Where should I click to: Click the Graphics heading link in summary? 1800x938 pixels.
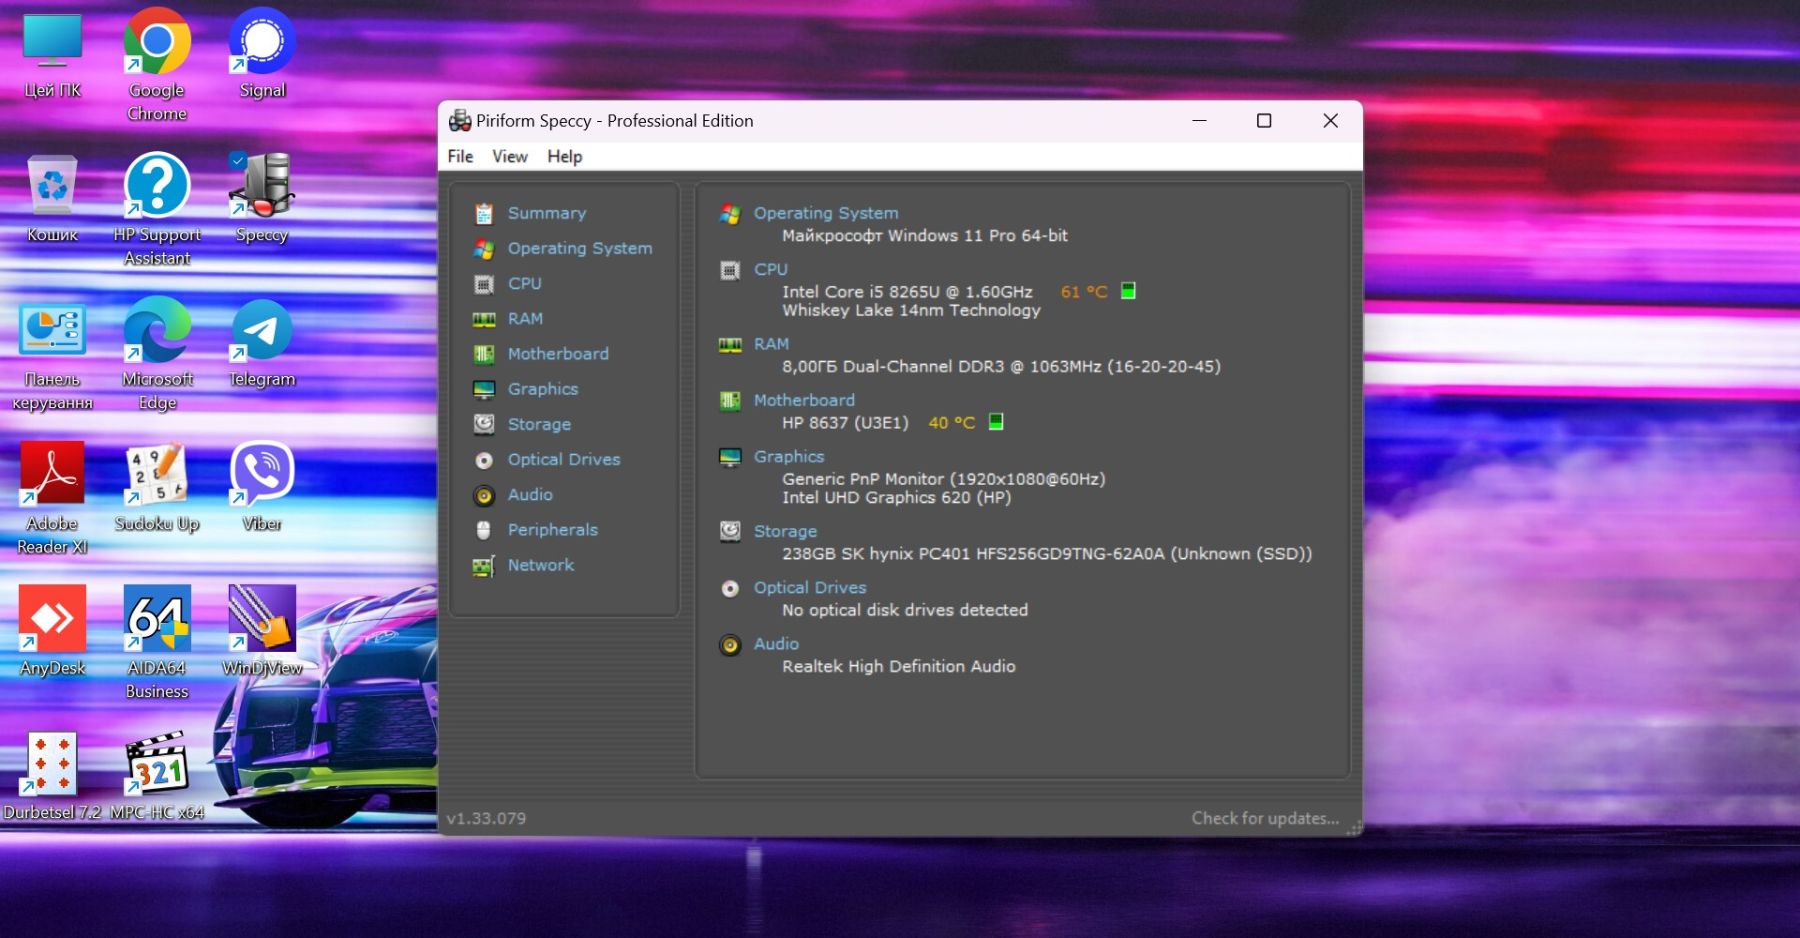789,456
